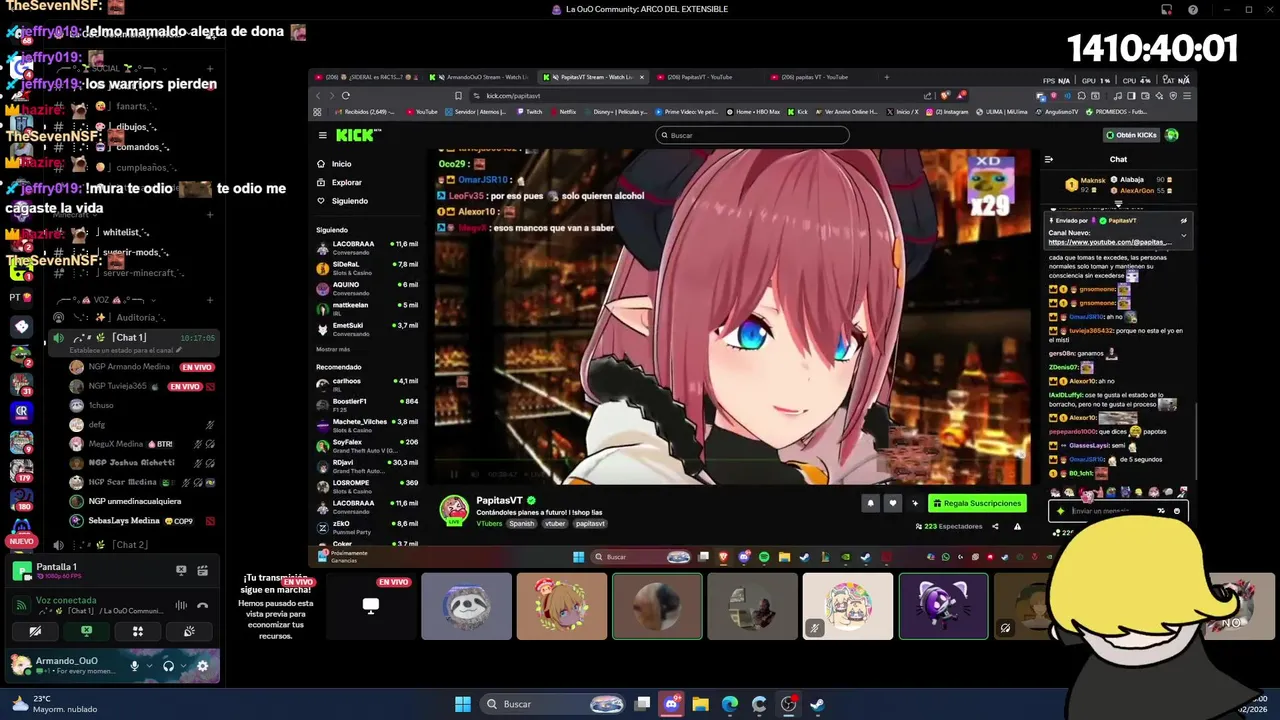This screenshot has height=720, width=1280.
Task: Join the Auditoria stage channel
Action: click(x=136, y=317)
